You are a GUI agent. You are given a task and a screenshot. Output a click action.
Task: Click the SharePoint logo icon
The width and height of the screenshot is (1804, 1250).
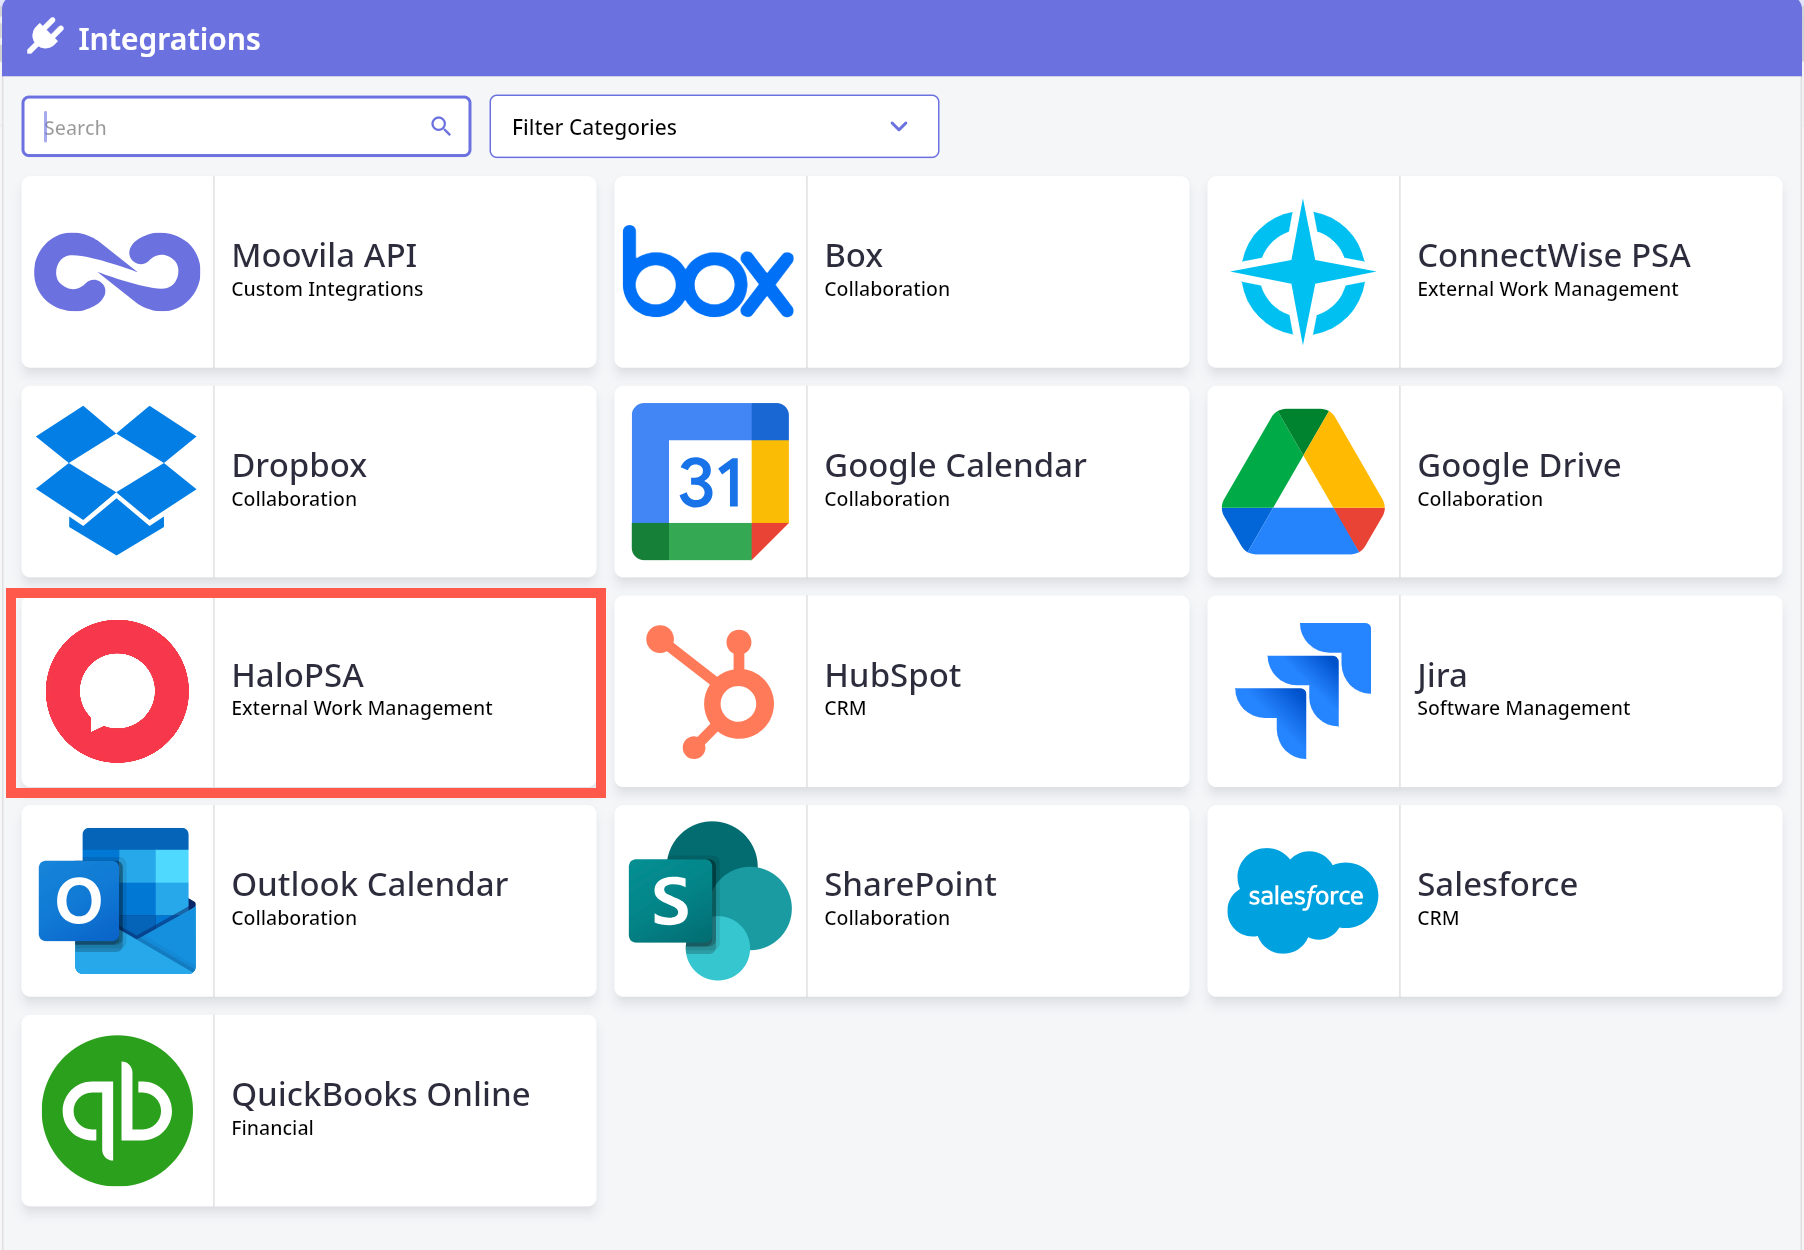[x=710, y=900]
